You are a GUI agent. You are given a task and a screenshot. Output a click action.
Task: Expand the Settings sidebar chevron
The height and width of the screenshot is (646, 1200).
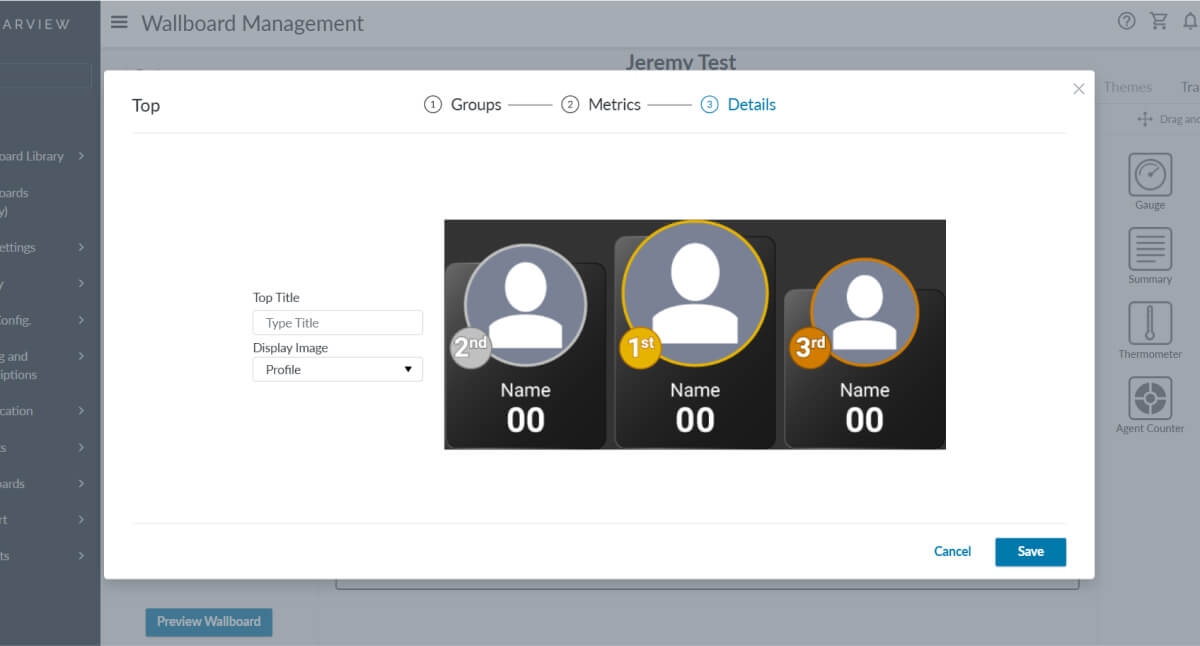point(81,247)
